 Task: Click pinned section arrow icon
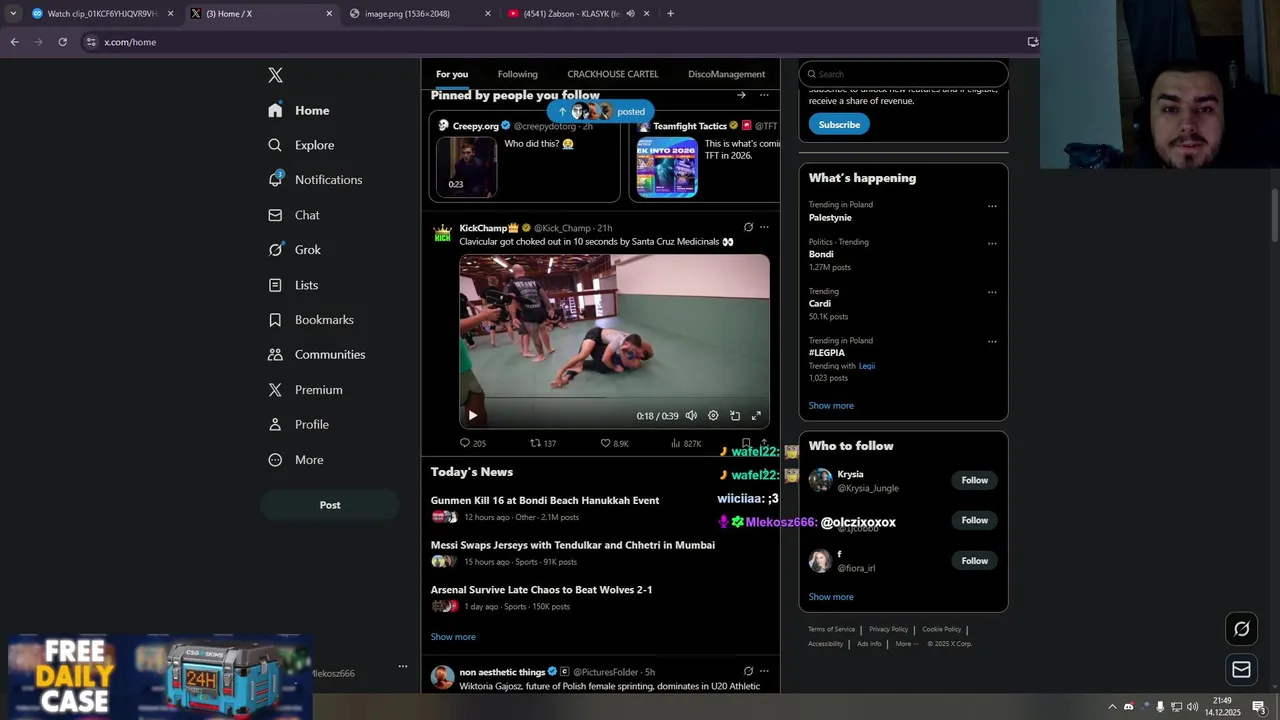click(741, 95)
